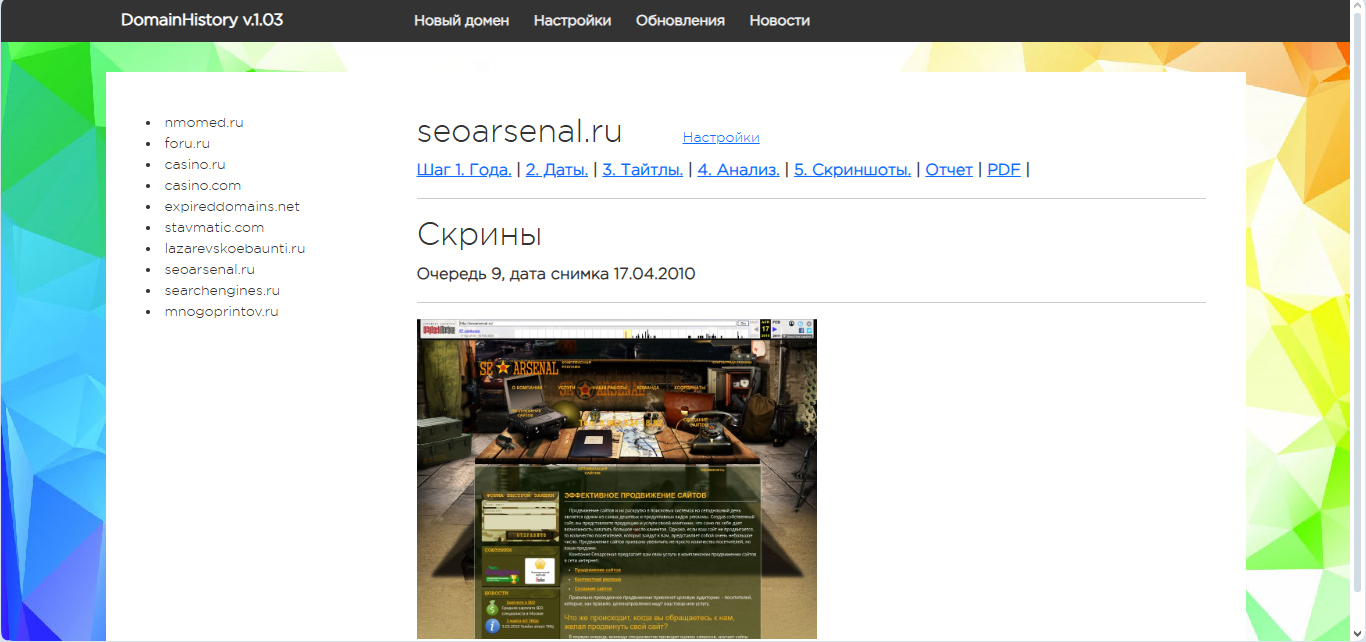Image resolution: width=1366 pixels, height=642 pixels.
Task: Open the 5. Скриншоты step
Action: [x=852, y=170]
